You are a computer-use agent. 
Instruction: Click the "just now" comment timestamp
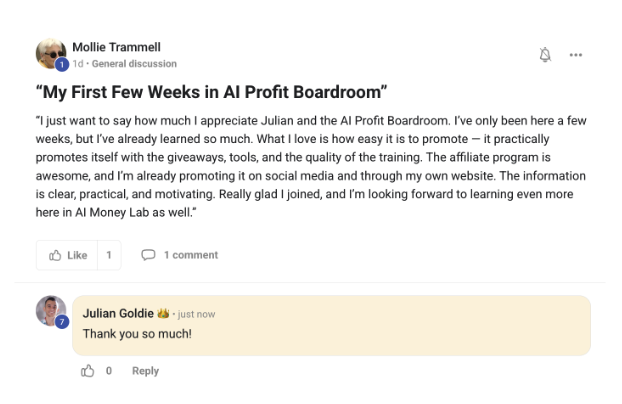[x=196, y=314]
